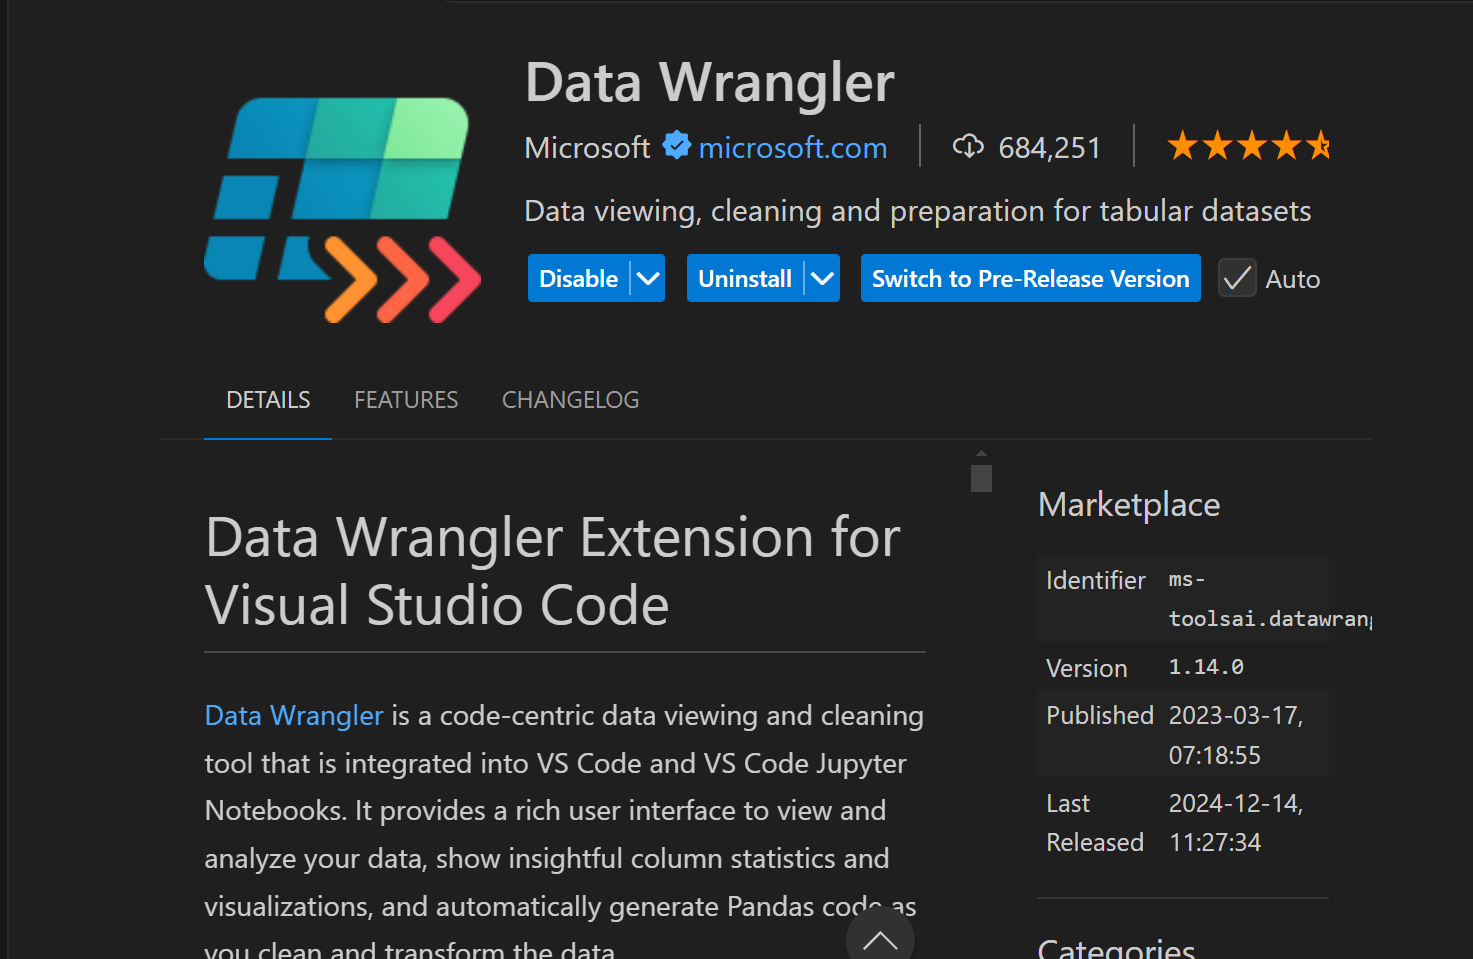The width and height of the screenshot is (1473, 959).
Task: Click the Last Released date 2024-12-14
Action: 1236,823
